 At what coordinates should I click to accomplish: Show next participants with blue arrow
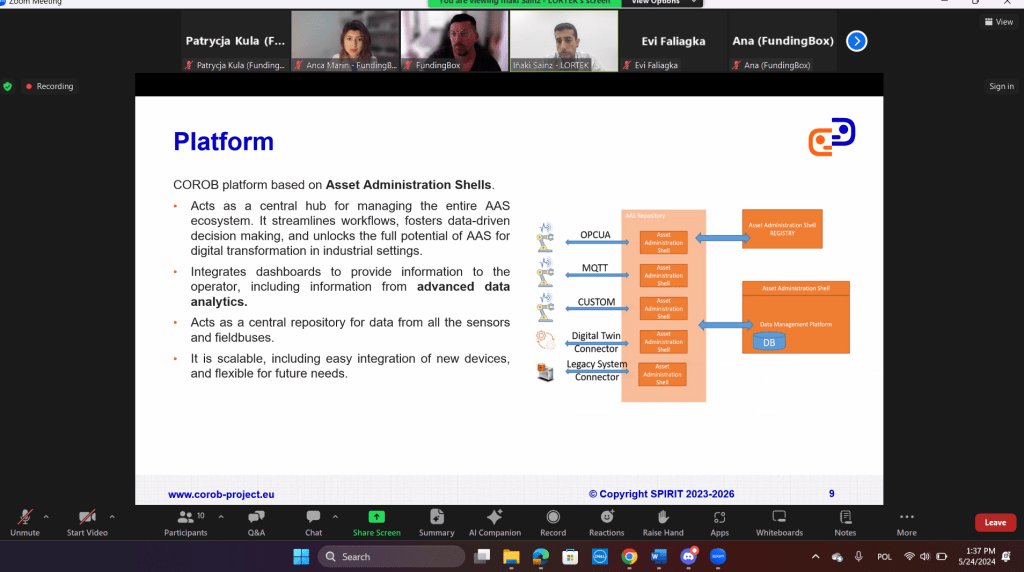tap(856, 41)
